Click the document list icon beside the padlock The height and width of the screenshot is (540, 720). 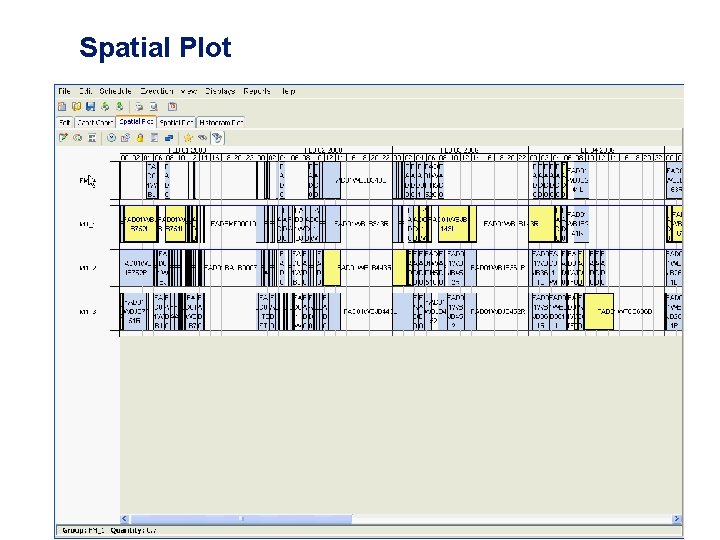[x=154, y=137]
